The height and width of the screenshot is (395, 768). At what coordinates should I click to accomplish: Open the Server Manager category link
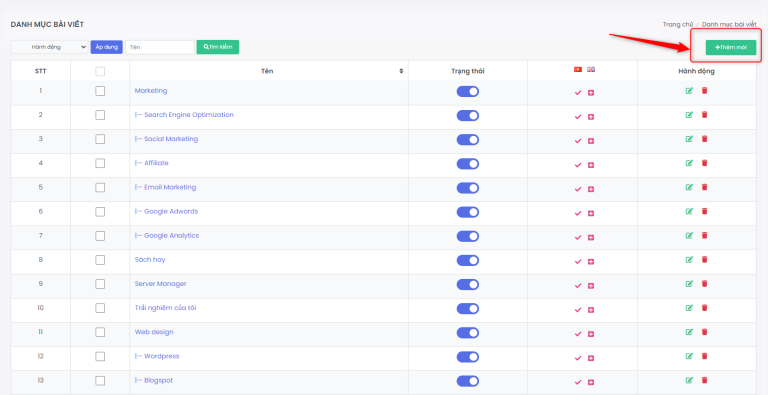(161, 284)
